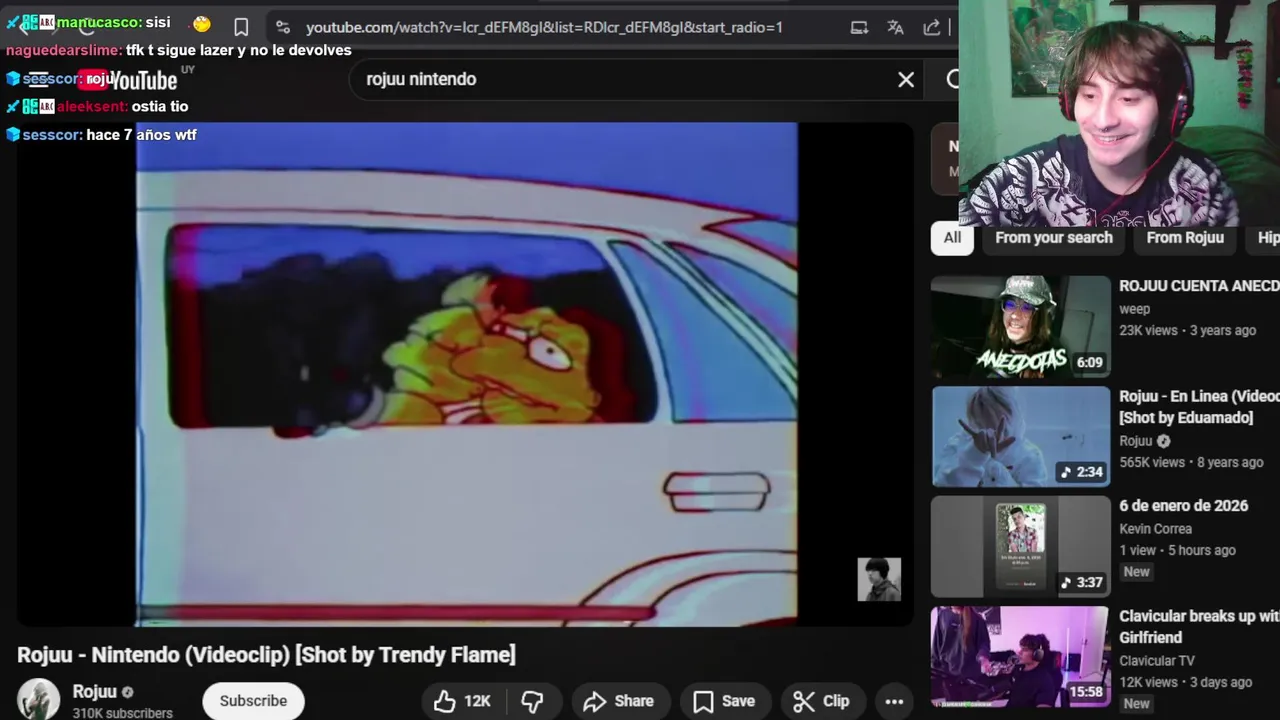
Task: Click title 'ROJUU CUENTA ANECD...'
Action: tap(1199, 286)
